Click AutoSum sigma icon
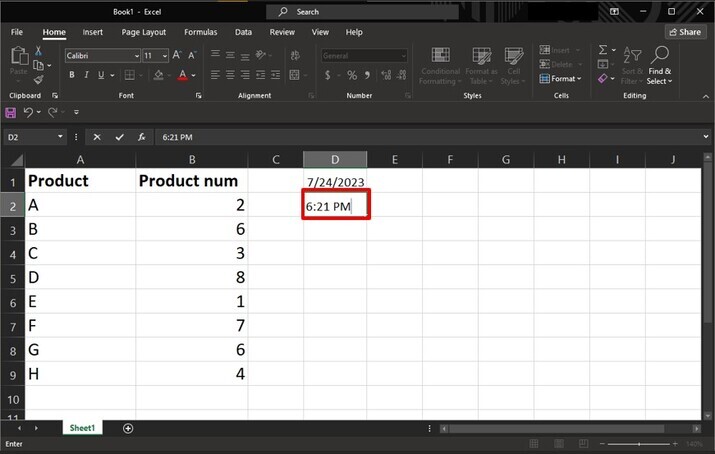Image resolution: width=715 pixels, height=454 pixels. pos(603,50)
